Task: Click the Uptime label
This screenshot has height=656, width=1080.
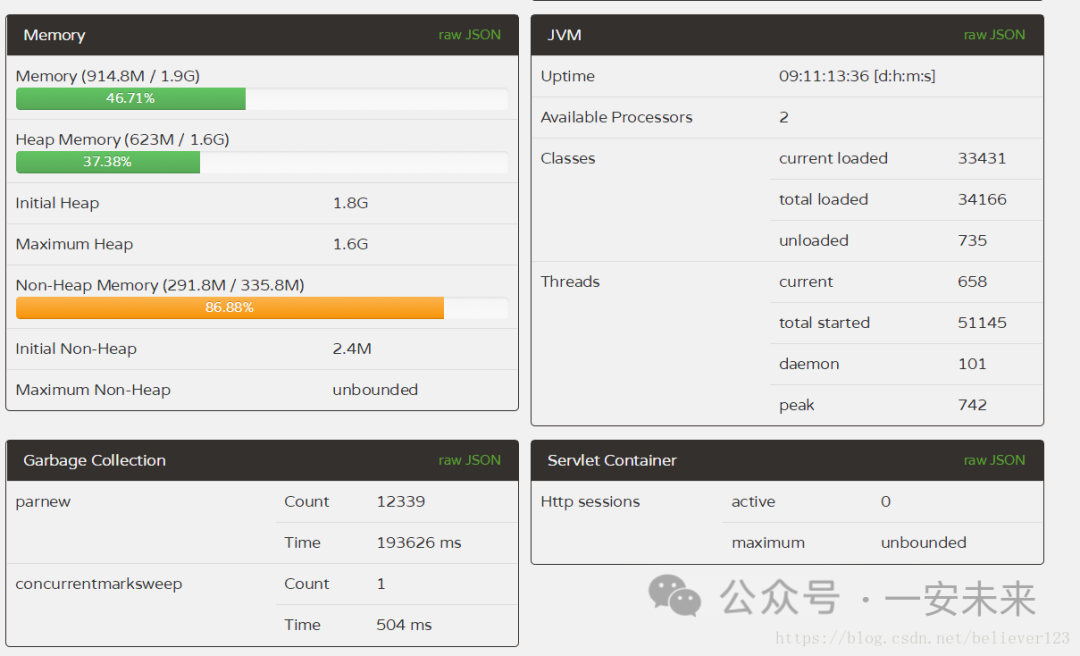Action: coord(568,76)
